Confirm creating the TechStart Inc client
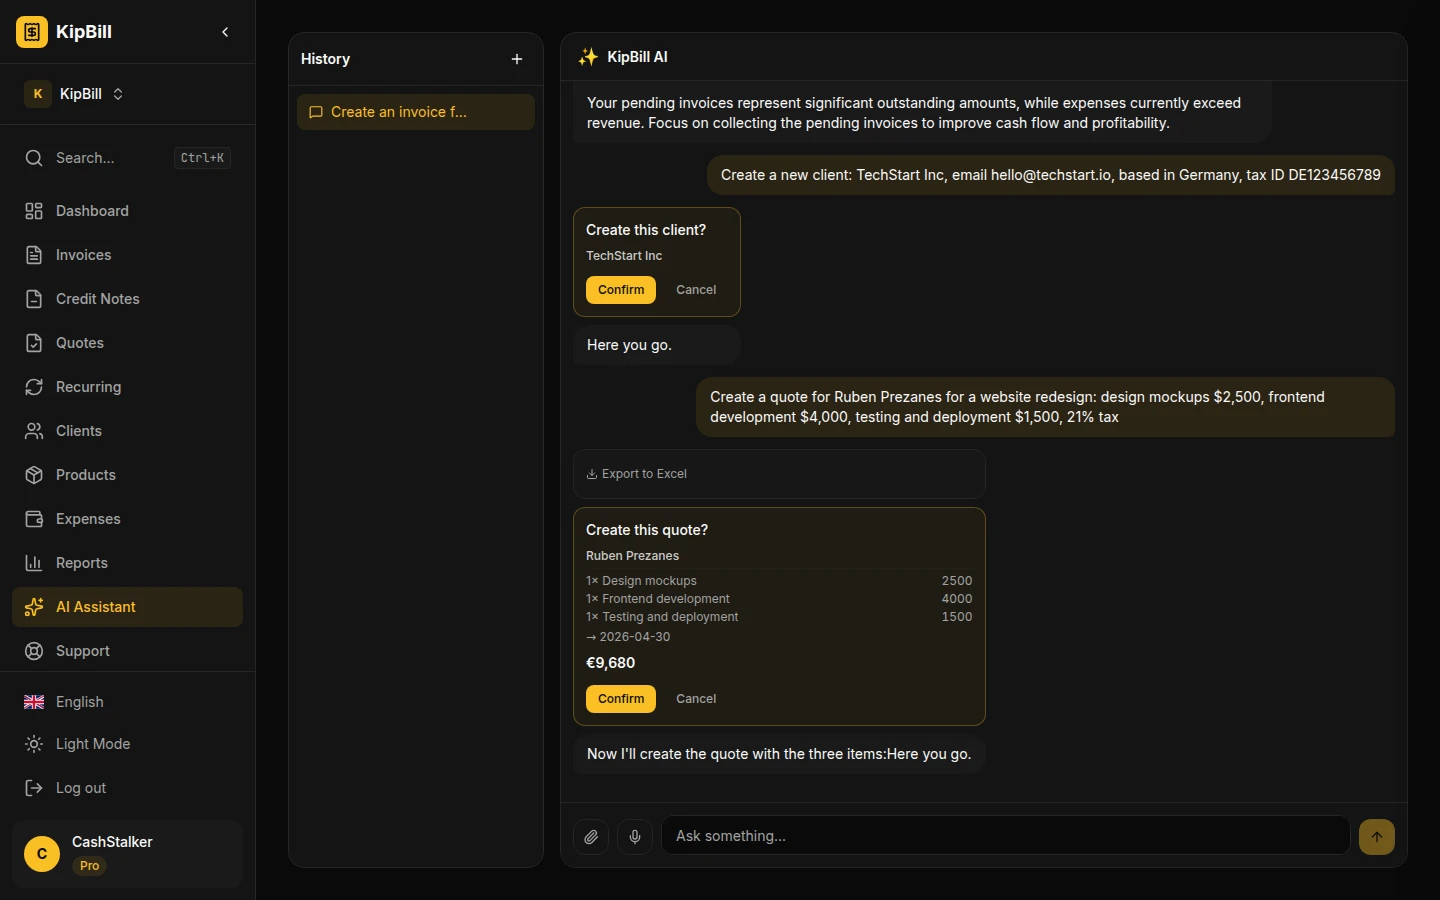Image resolution: width=1440 pixels, height=900 pixels. pyautogui.click(x=621, y=290)
